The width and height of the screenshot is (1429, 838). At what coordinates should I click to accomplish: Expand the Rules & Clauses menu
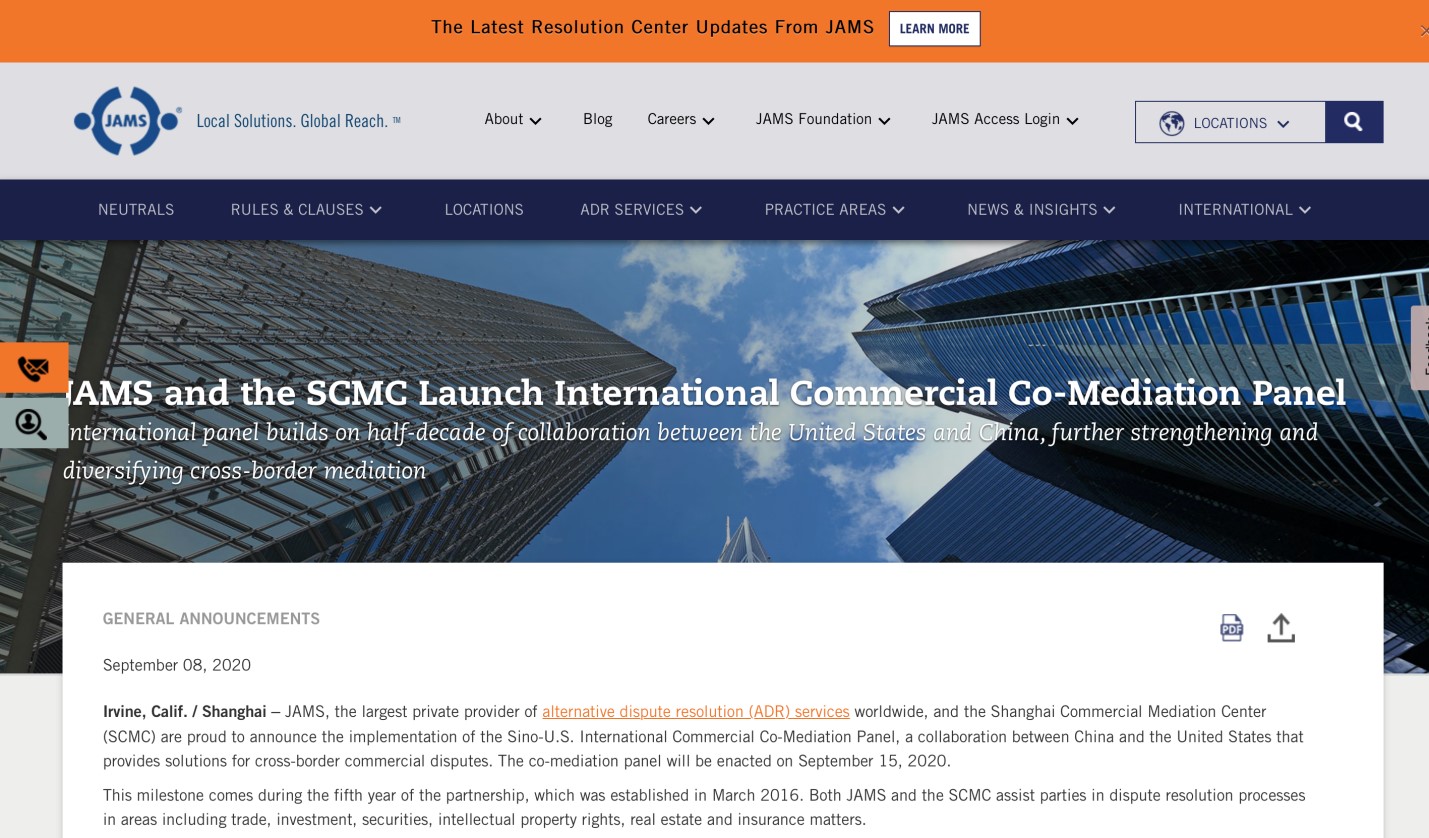307,210
